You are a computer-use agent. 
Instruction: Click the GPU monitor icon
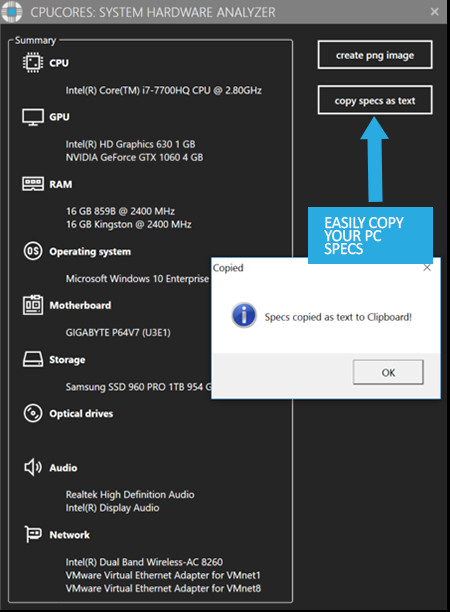coord(33,117)
